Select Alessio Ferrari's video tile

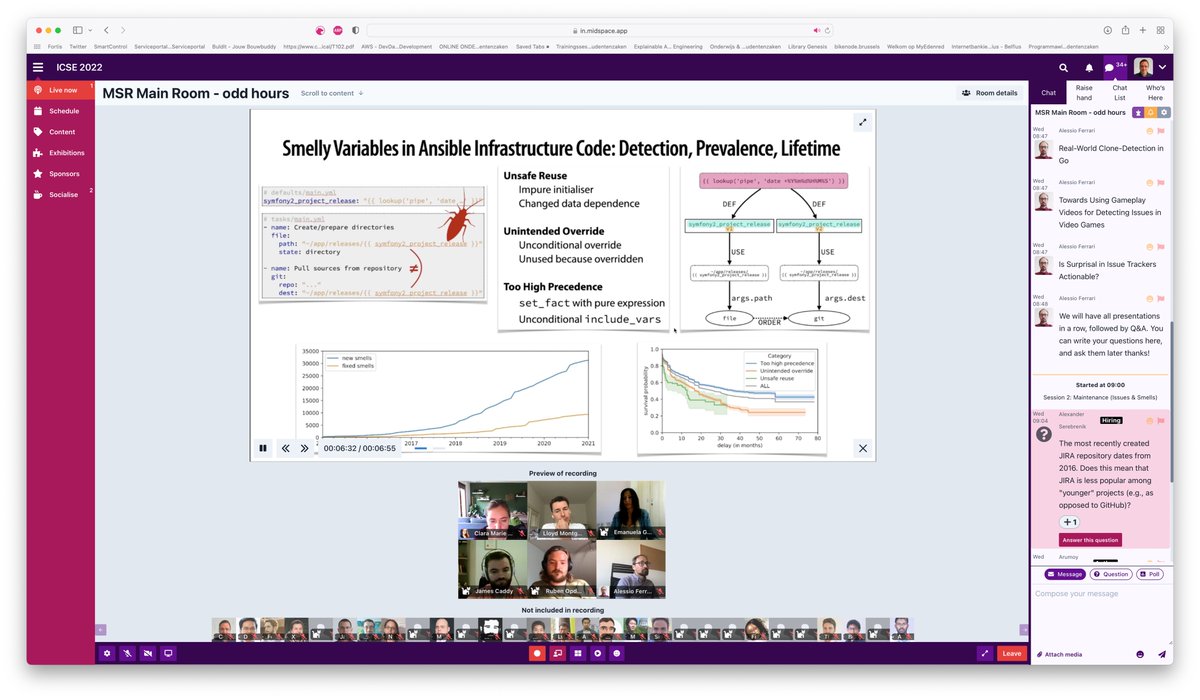click(631, 569)
